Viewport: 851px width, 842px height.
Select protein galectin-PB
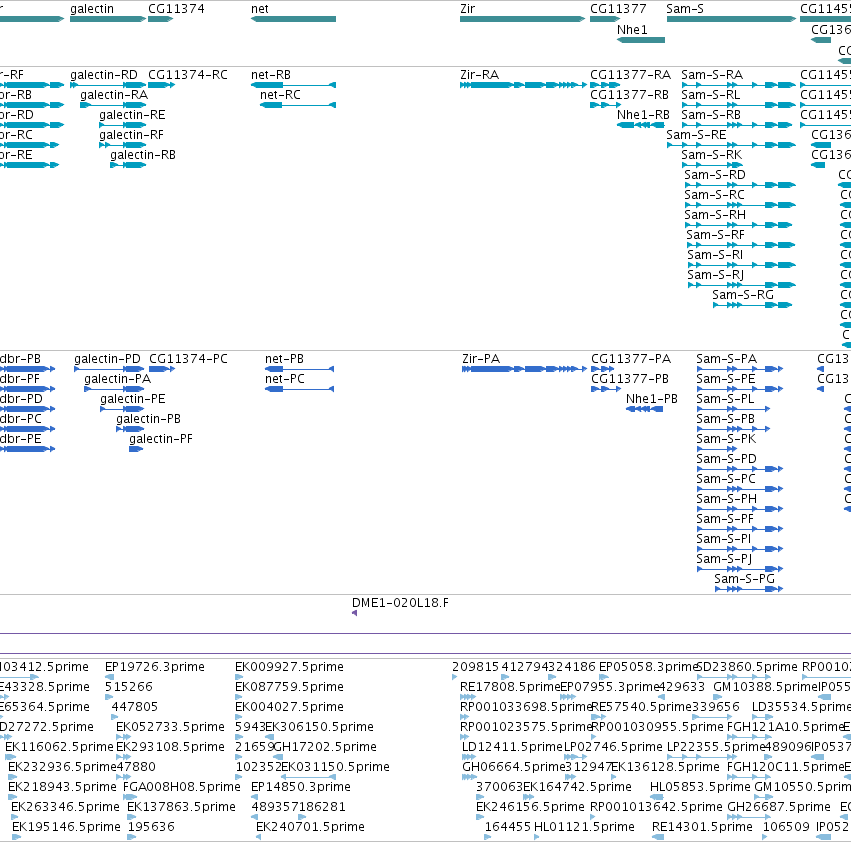click(130, 429)
